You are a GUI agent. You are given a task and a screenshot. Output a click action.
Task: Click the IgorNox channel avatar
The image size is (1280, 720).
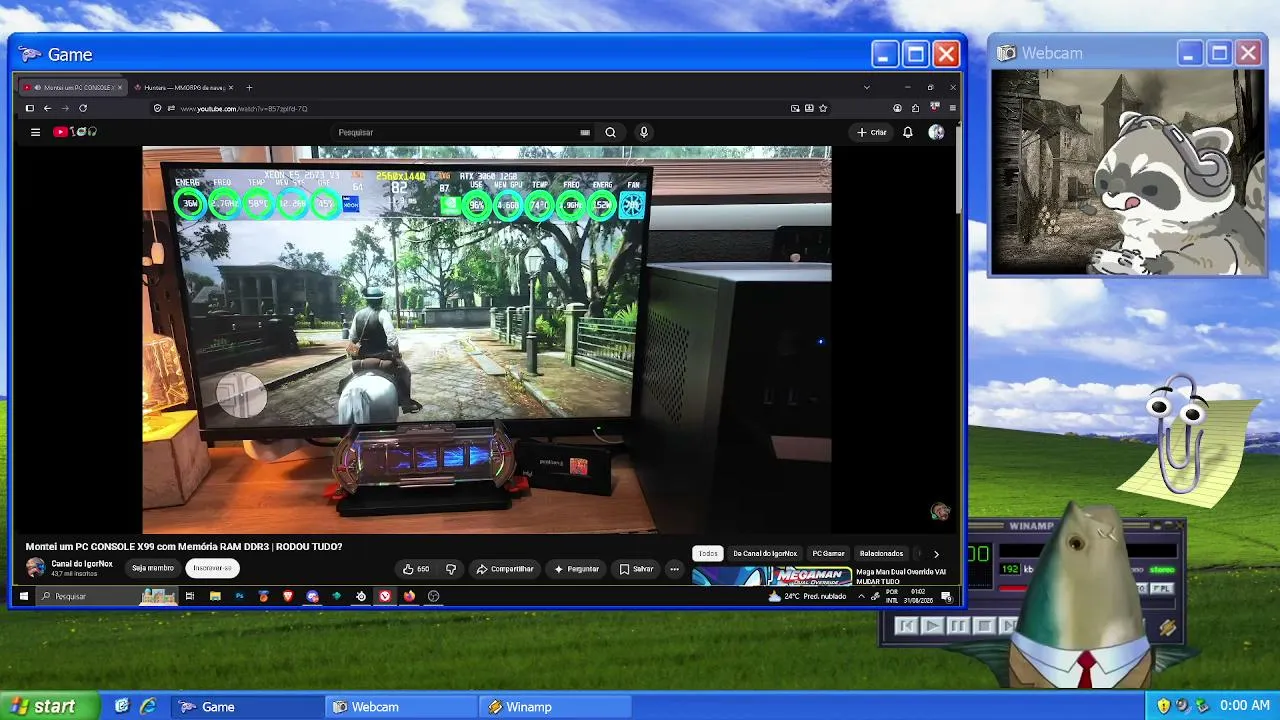click(35, 568)
